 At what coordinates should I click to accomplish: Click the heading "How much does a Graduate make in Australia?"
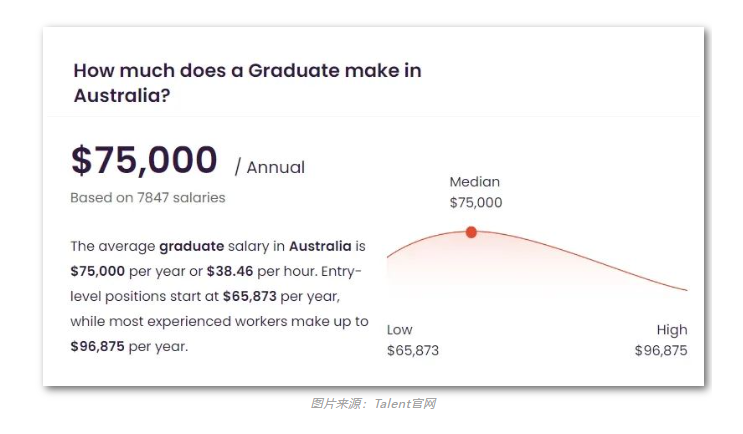click(247, 83)
